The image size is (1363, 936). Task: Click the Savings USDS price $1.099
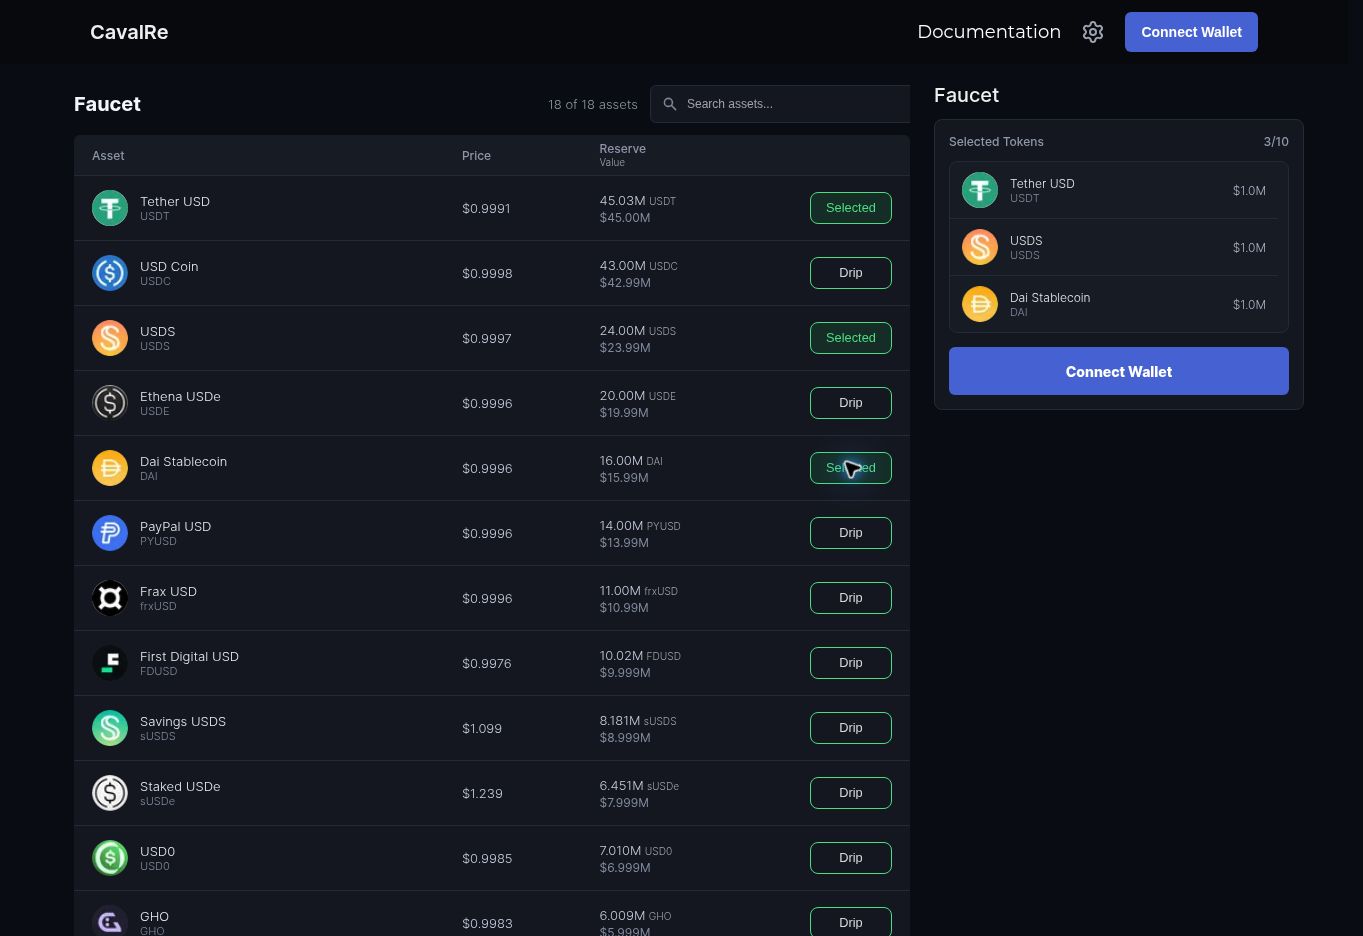tap(482, 729)
